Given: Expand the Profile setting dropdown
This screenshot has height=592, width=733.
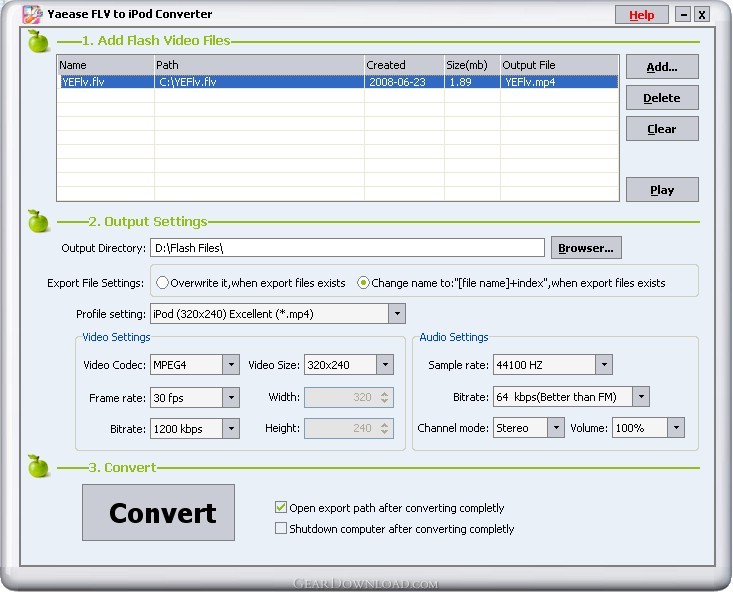Looking at the screenshot, I should coord(396,314).
